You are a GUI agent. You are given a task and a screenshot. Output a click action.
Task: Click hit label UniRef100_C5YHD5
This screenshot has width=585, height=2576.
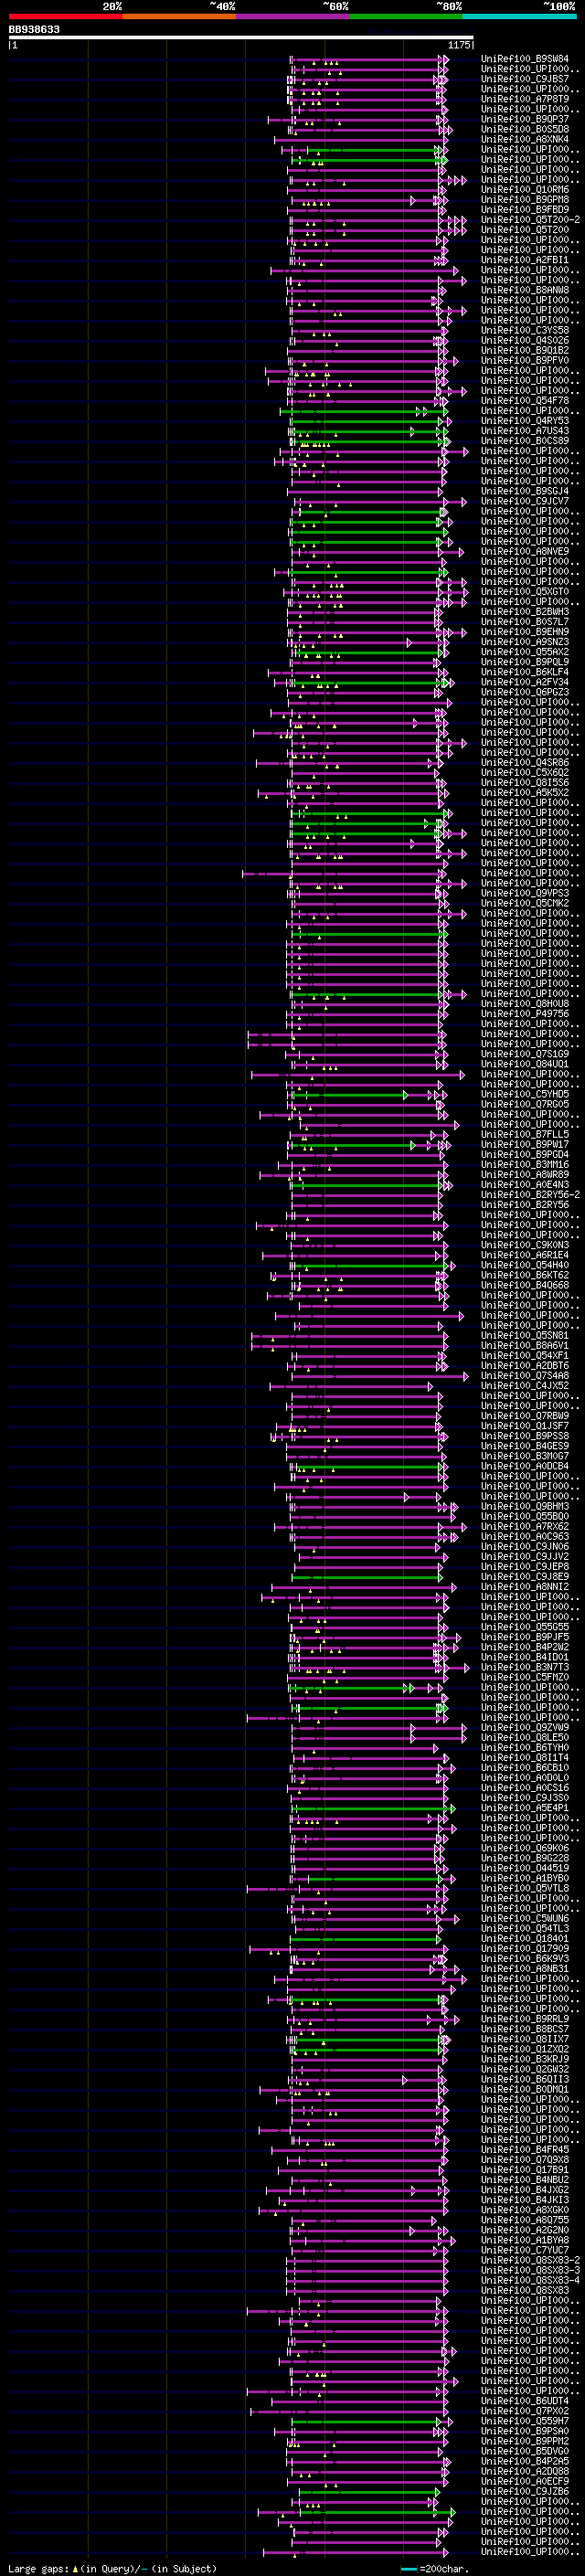click(x=525, y=1094)
